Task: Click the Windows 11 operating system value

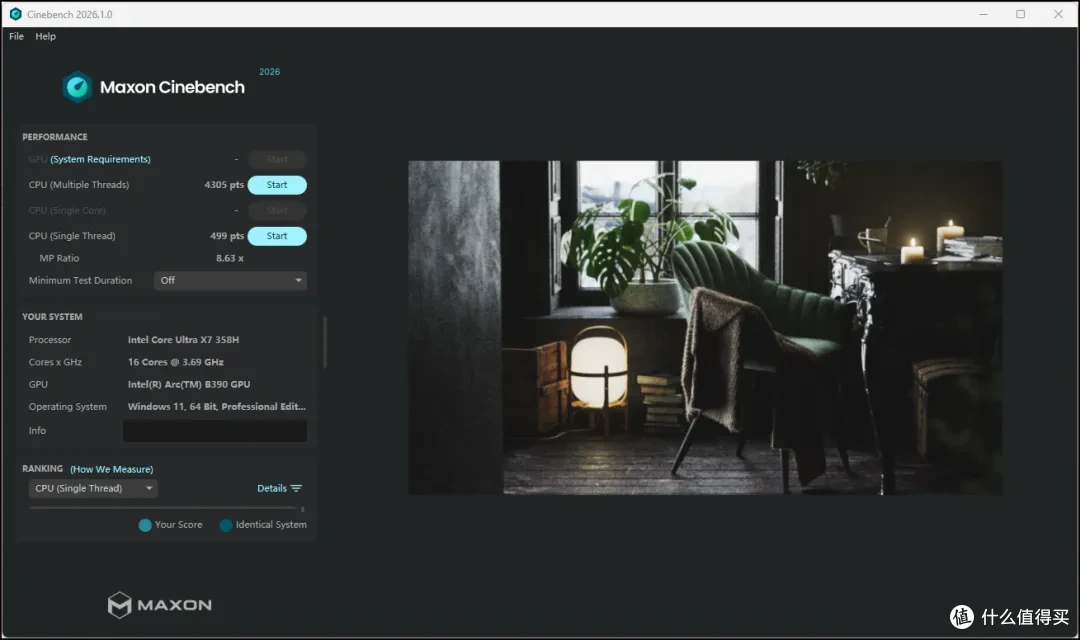Action: pos(216,407)
